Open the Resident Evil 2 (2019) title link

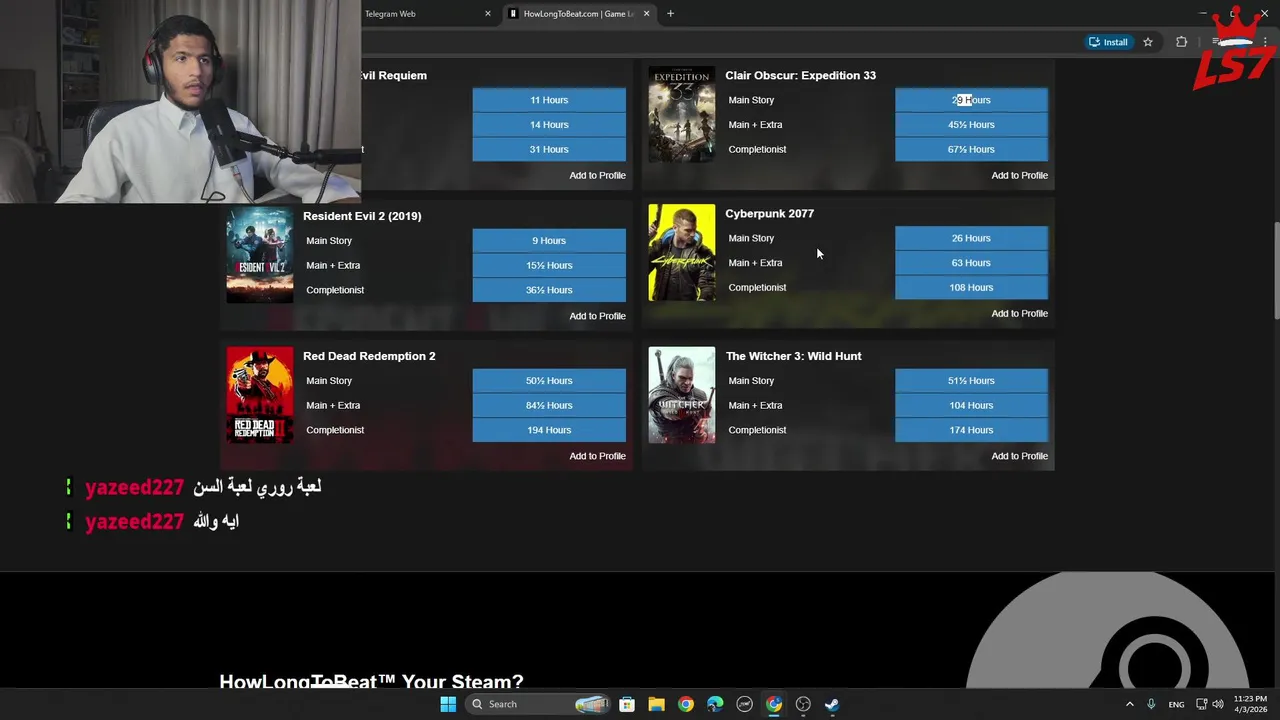362,216
